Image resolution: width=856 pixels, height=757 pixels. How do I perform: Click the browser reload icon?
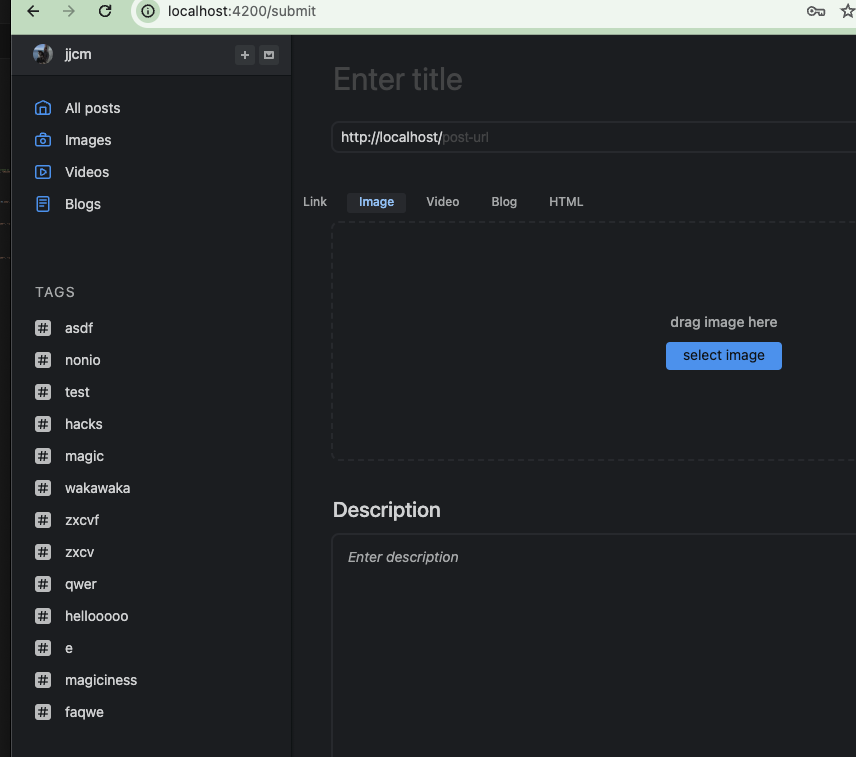click(105, 11)
